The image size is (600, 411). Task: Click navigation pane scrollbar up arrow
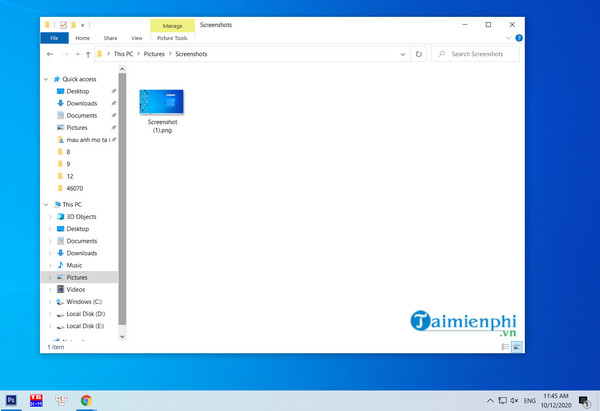(122, 69)
